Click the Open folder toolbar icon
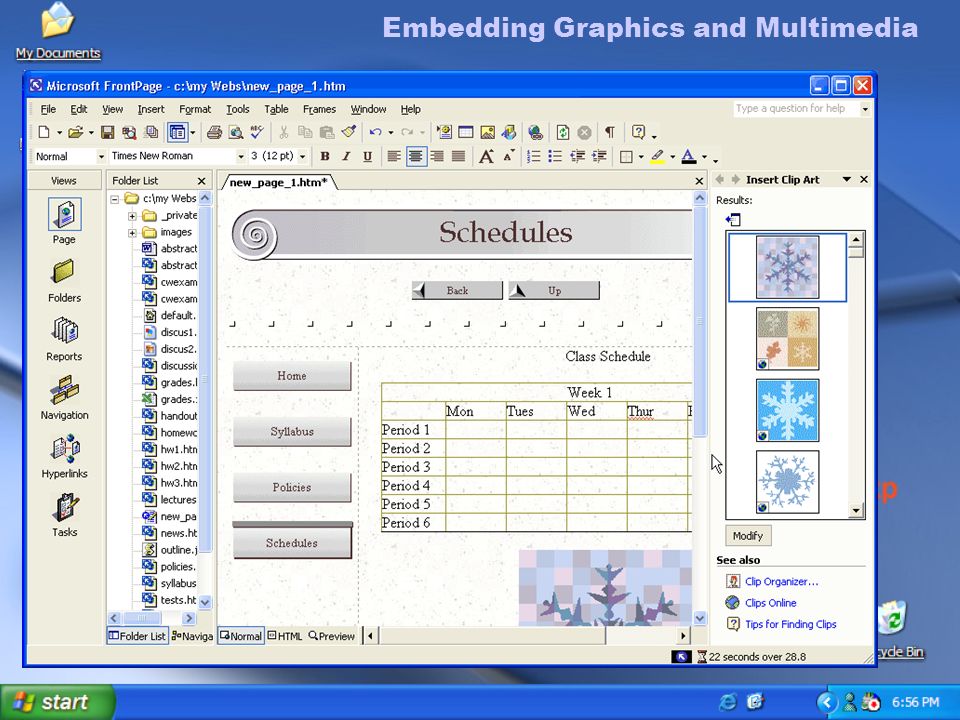Viewport: 960px width, 720px height. pyautogui.click(x=75, y=132)
